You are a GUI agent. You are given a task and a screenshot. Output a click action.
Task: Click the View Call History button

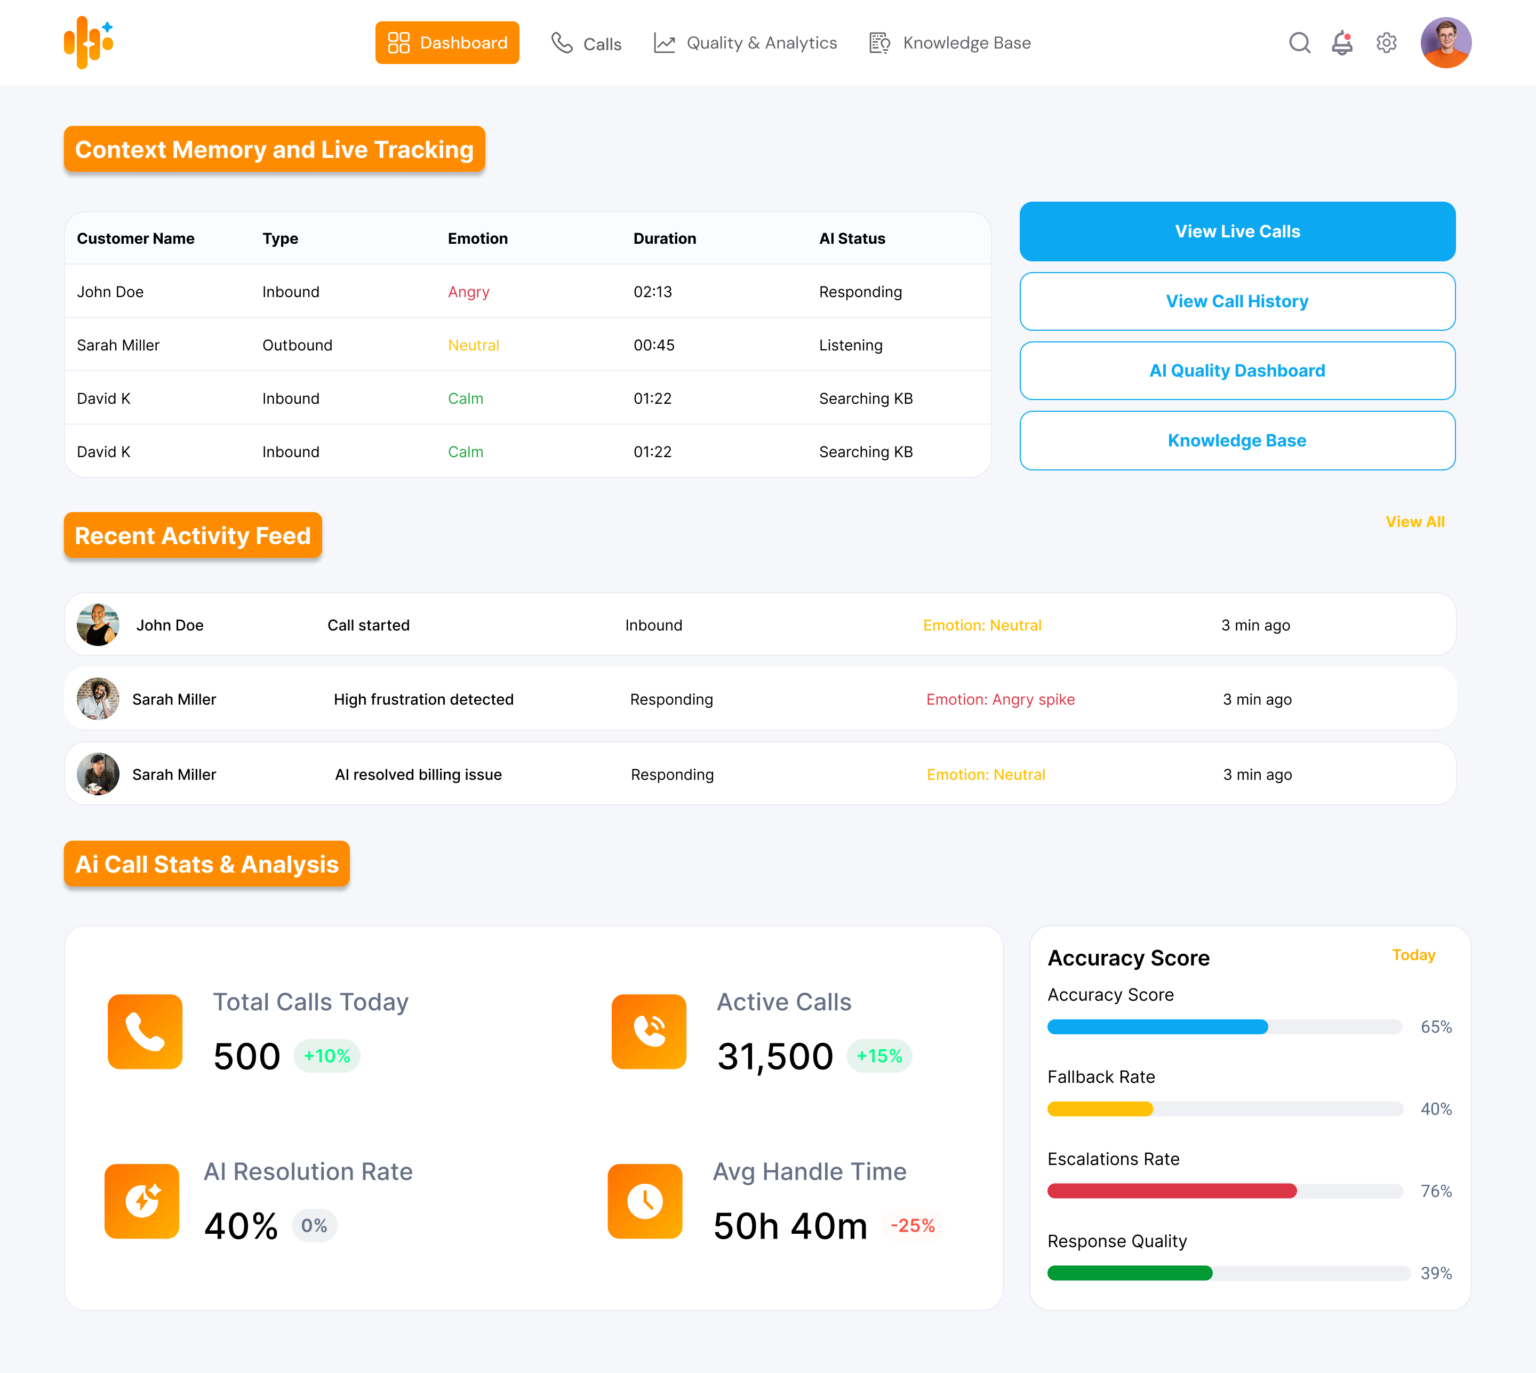[x=1237, y=301]
